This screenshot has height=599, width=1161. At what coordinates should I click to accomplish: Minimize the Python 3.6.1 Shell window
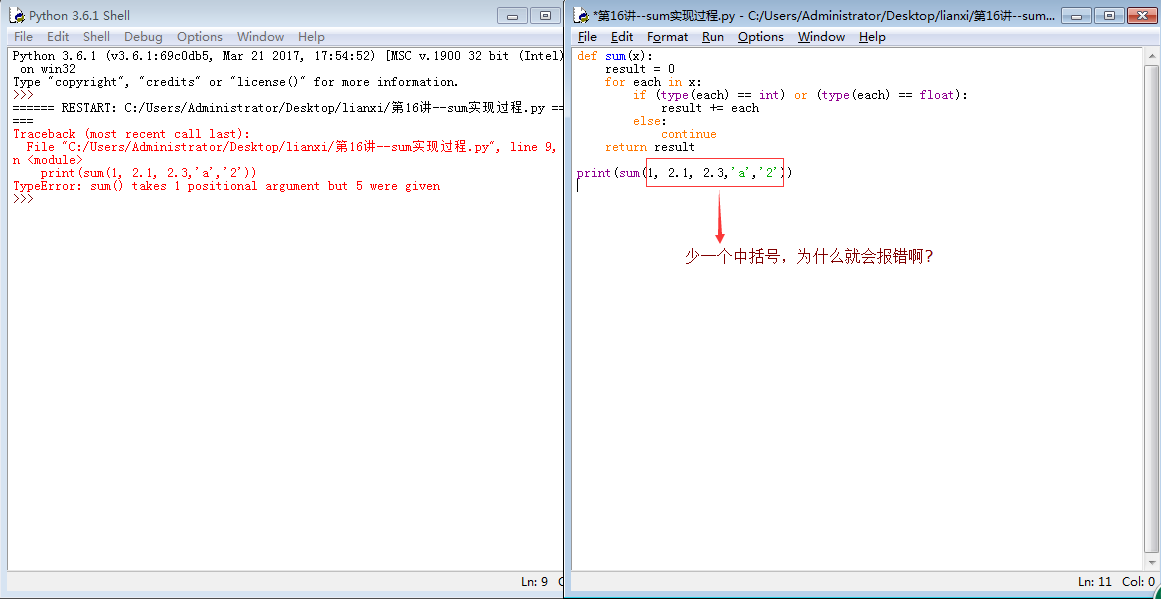(513, 15)
